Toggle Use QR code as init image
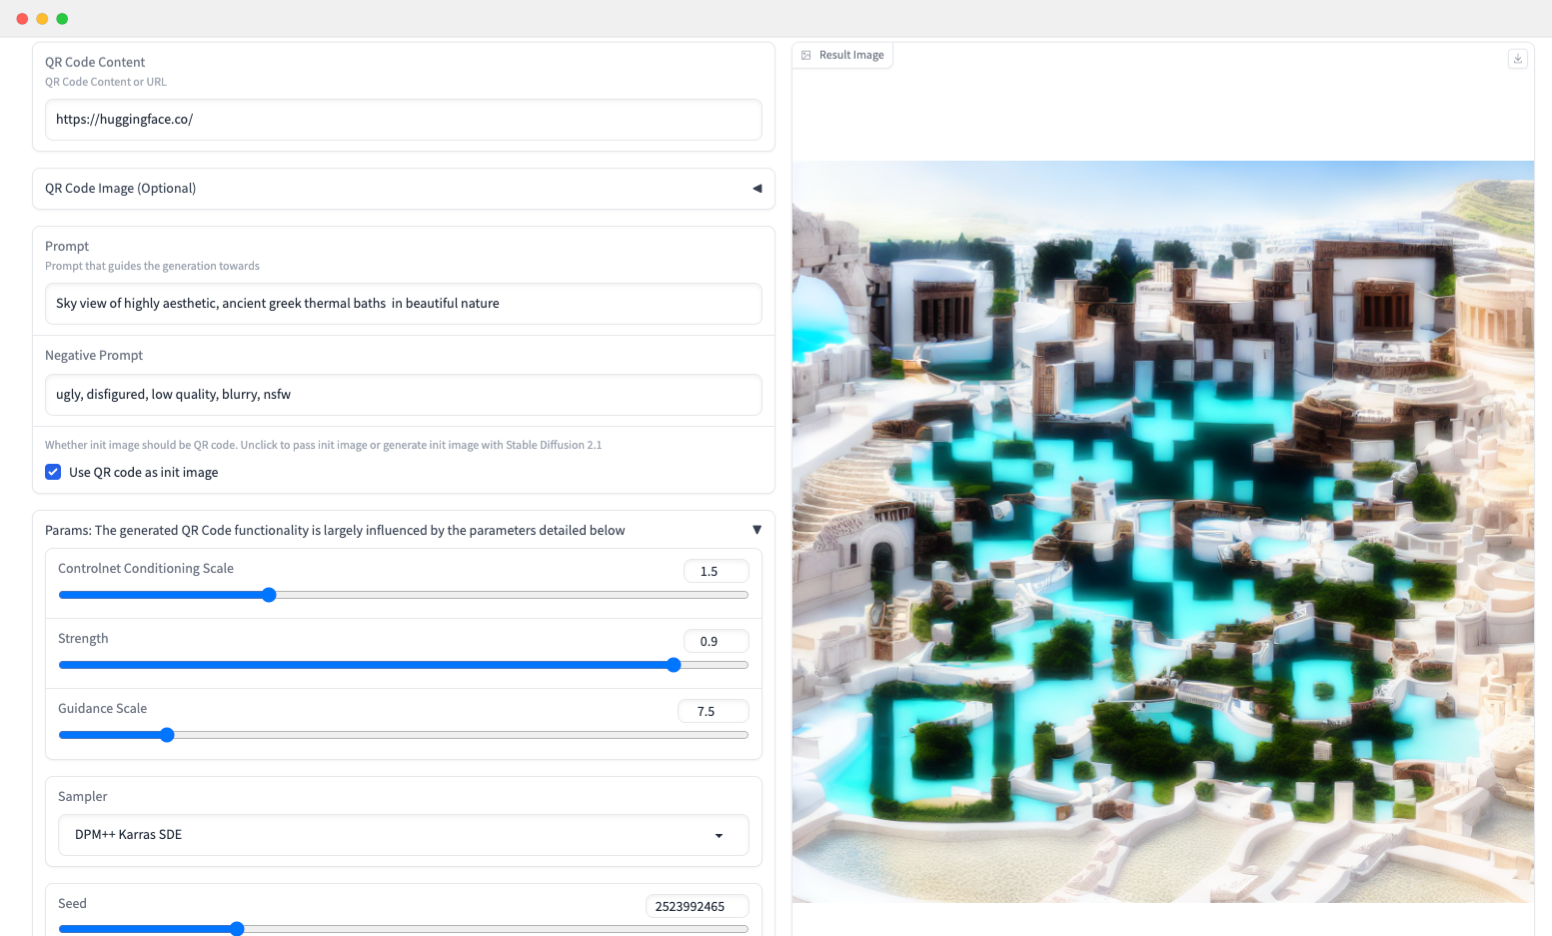The height and width of the screenshot is (936, 1552). click(53, 472)
